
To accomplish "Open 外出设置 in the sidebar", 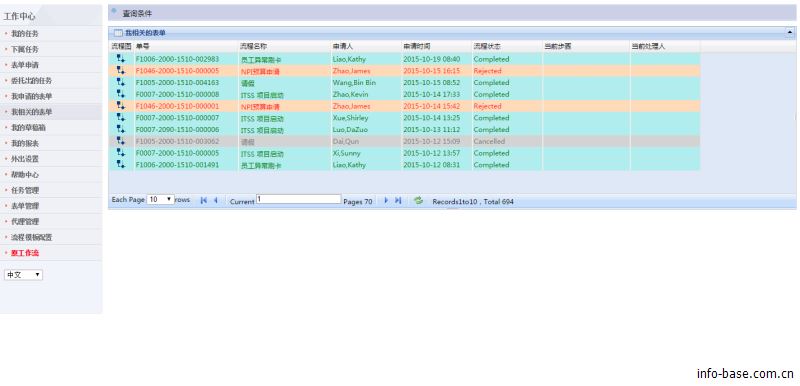I will pos(24,159).
